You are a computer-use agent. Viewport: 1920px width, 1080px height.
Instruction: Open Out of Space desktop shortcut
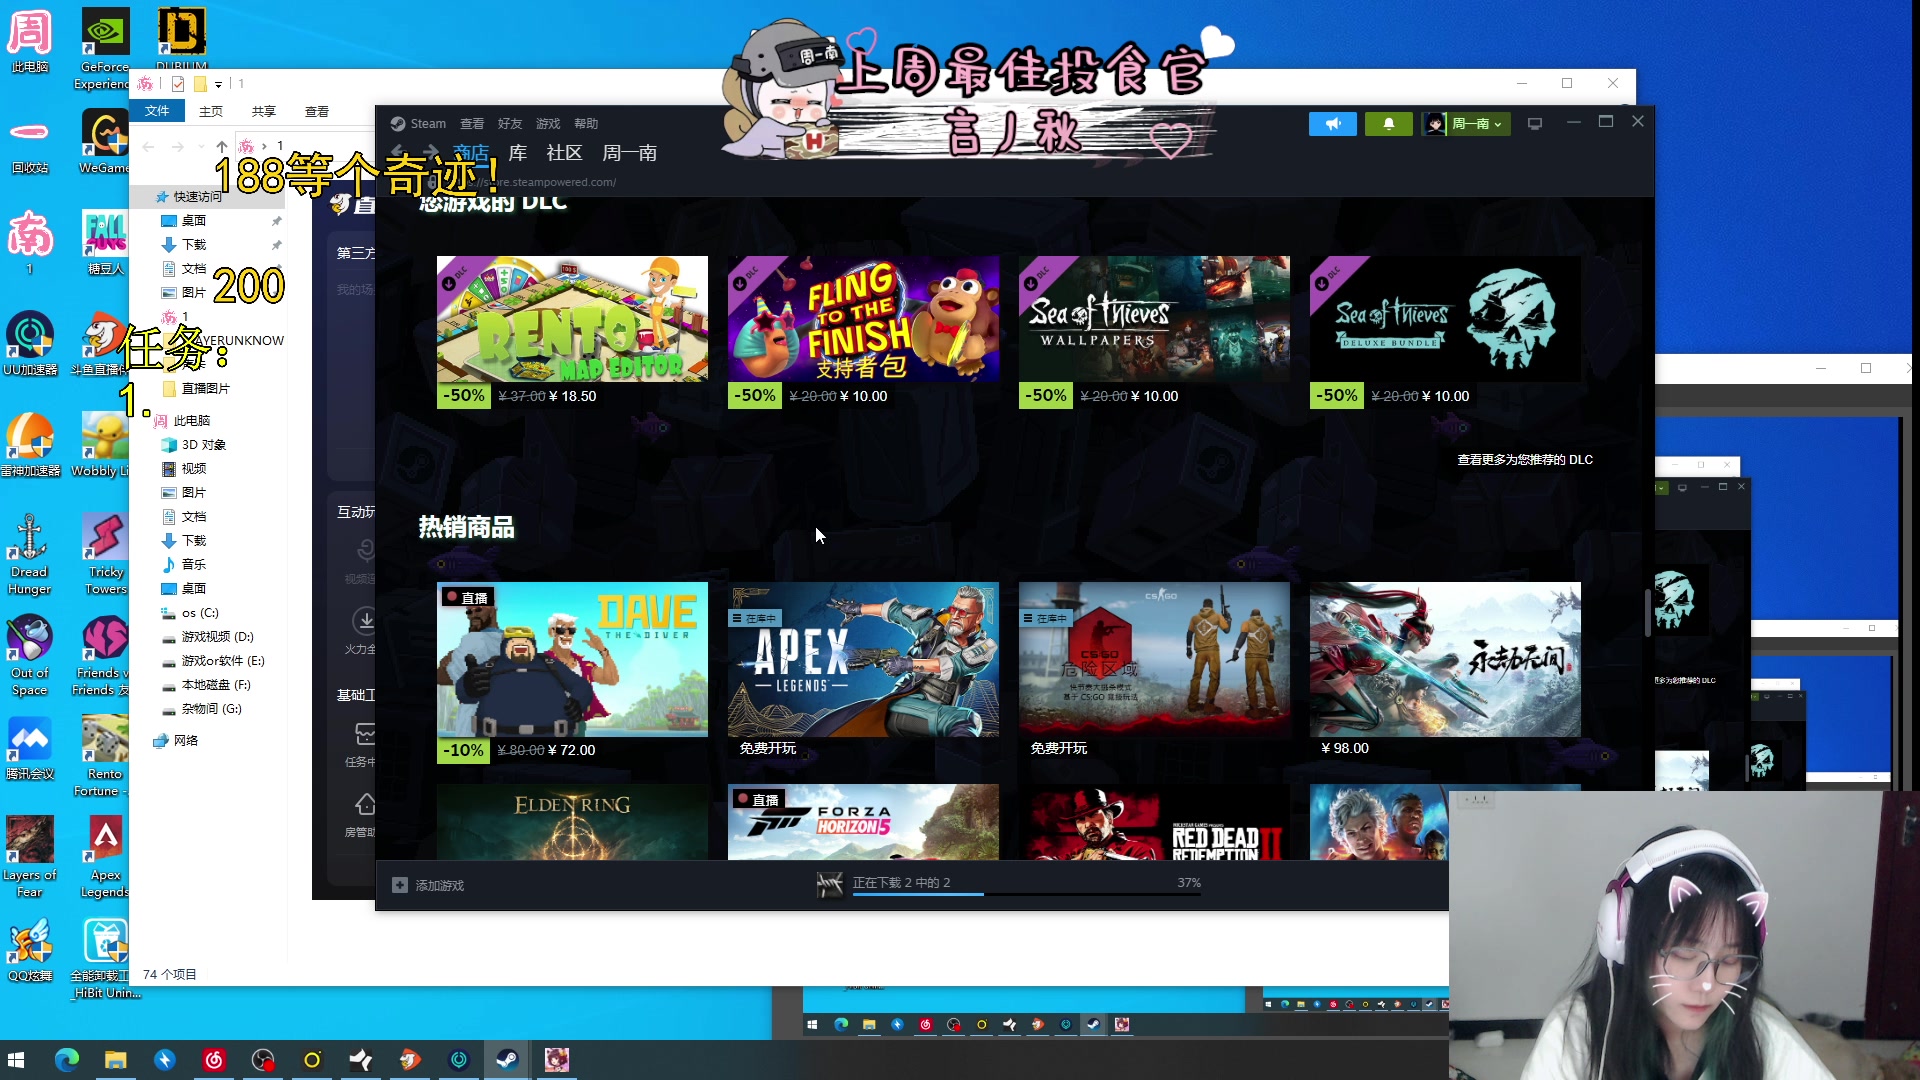(x=30, y=656)
